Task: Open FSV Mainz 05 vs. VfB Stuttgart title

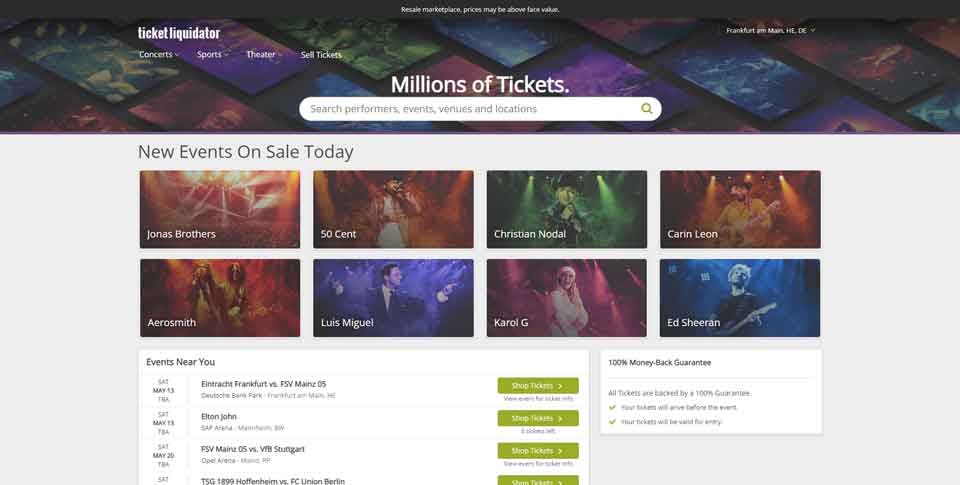Action: coord(252,449)
